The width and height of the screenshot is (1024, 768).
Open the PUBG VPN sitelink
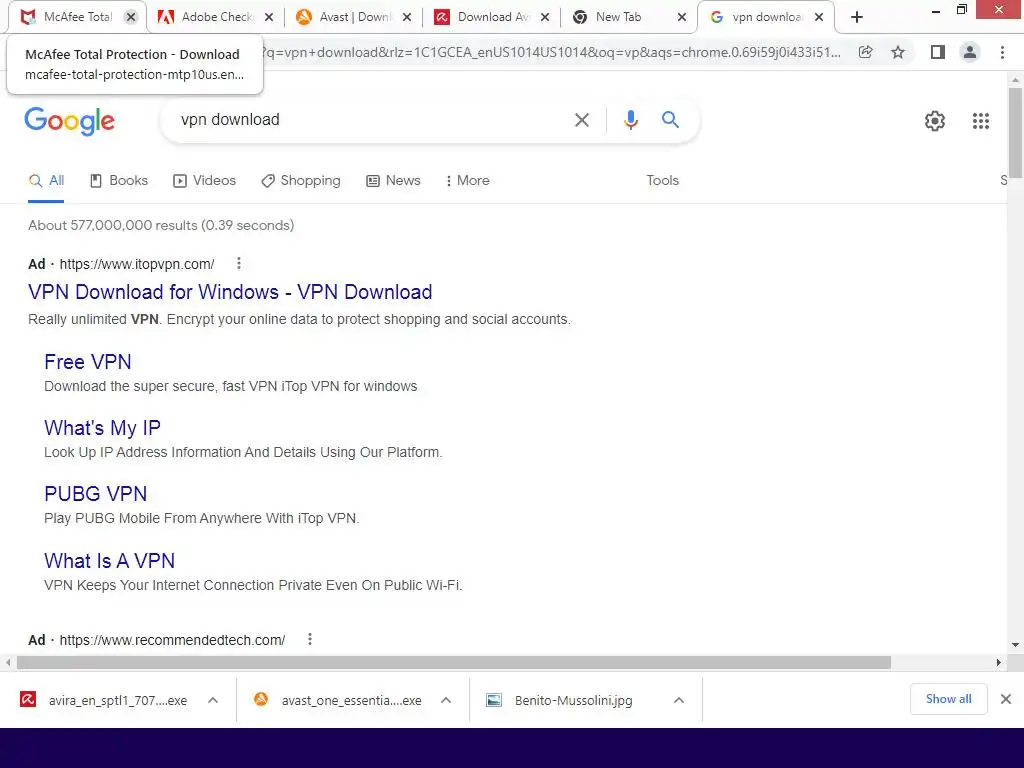[x=95, y=494]
